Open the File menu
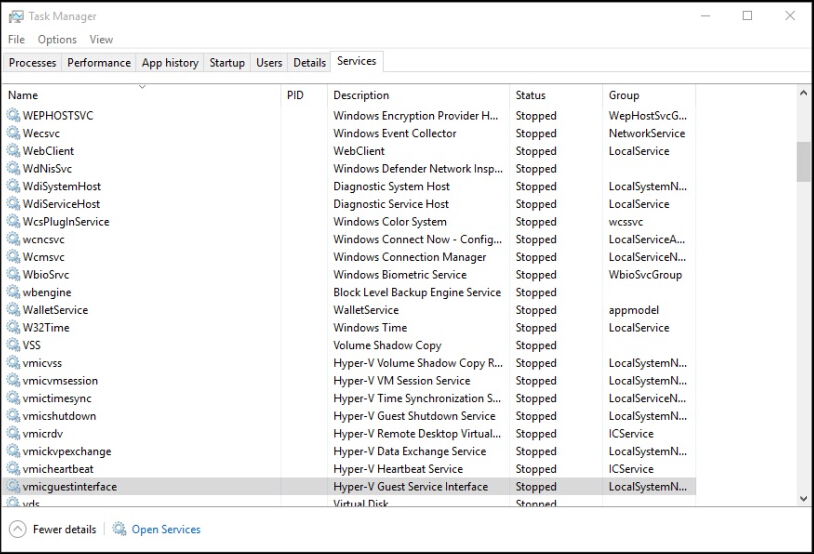The width and height of the screenshot is (814, 554). tap(16, 40)
